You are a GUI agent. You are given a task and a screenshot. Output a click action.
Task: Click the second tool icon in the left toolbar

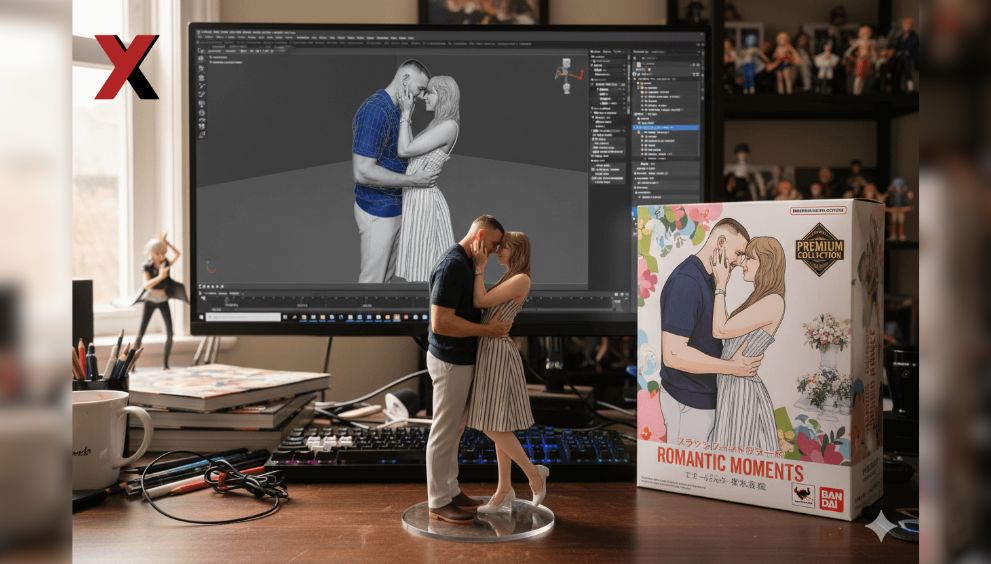pos(201,69)
